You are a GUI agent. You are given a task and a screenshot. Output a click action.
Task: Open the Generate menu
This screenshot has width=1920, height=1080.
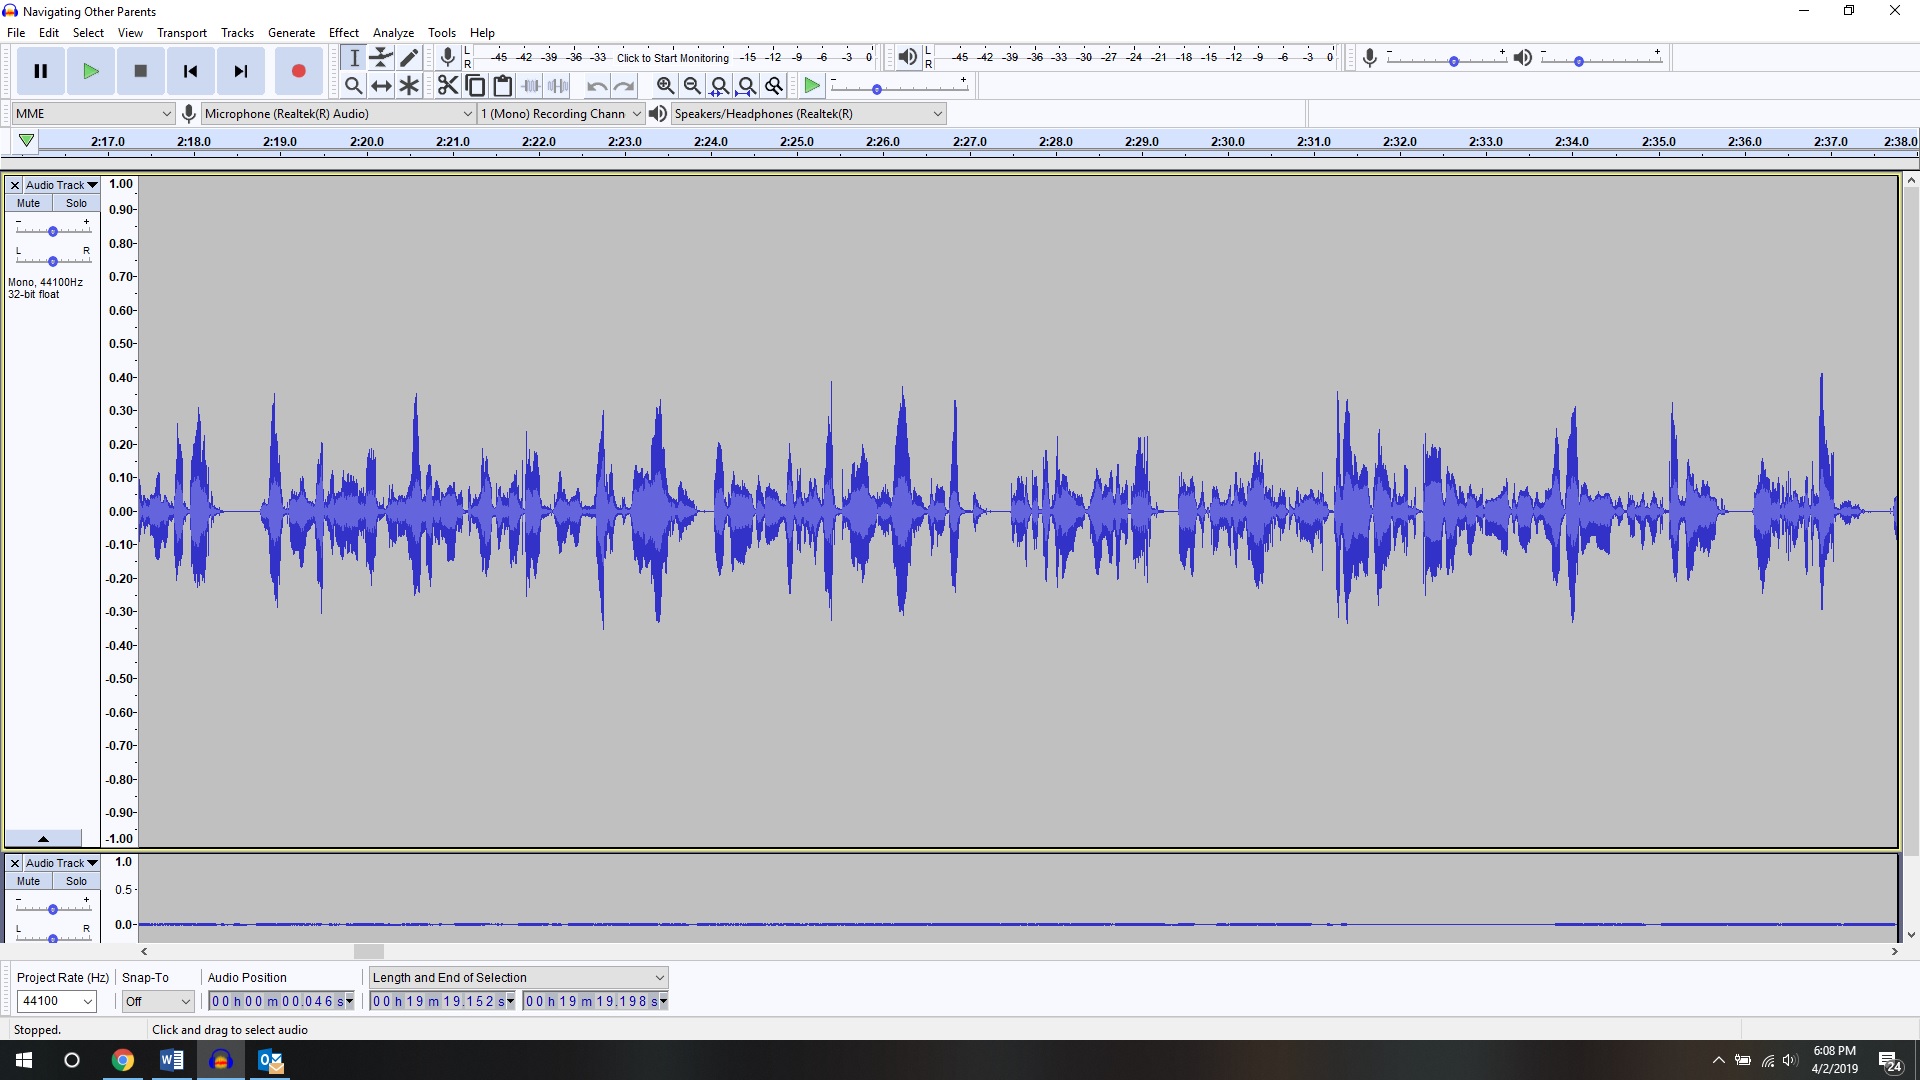[x=291, y=33]
